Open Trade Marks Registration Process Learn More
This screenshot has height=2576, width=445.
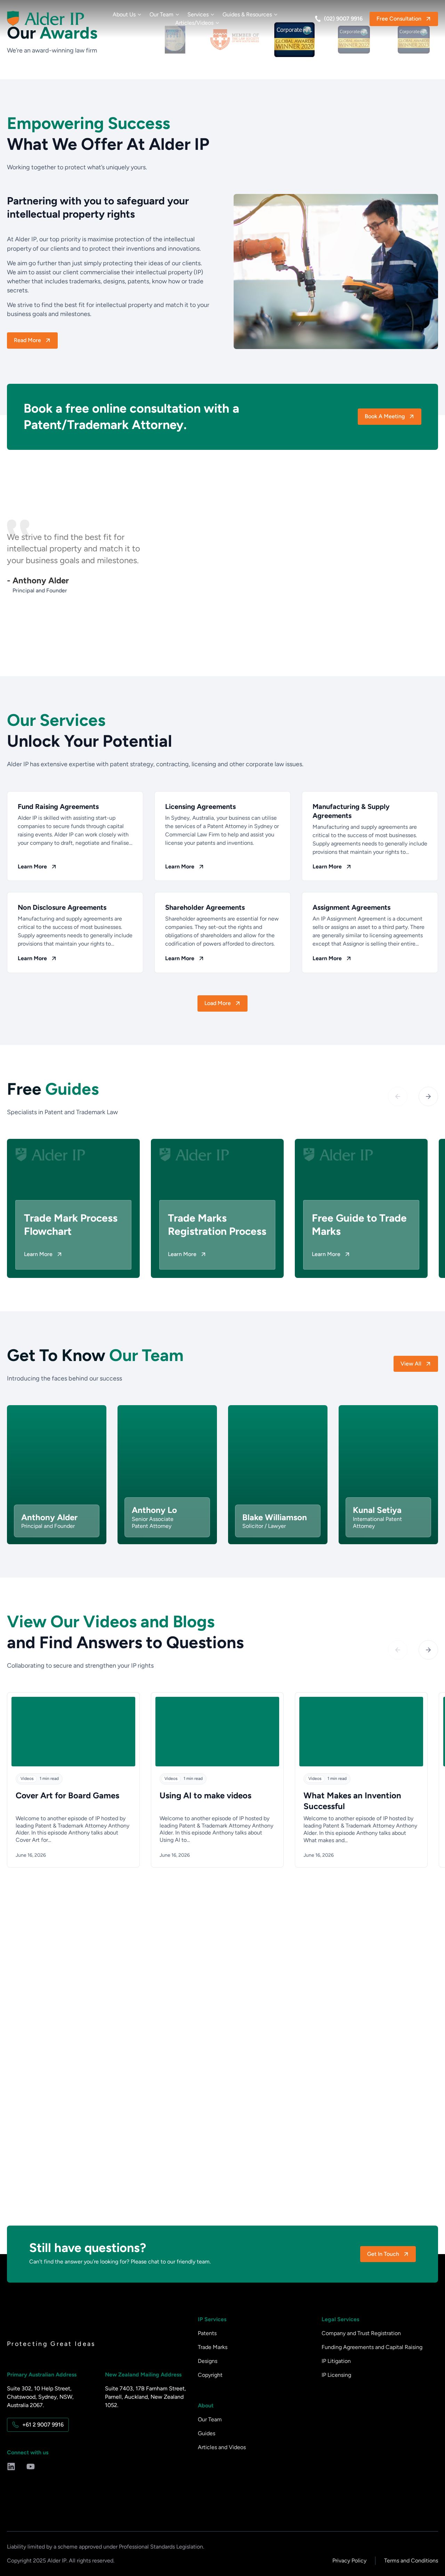[187, 1254]
